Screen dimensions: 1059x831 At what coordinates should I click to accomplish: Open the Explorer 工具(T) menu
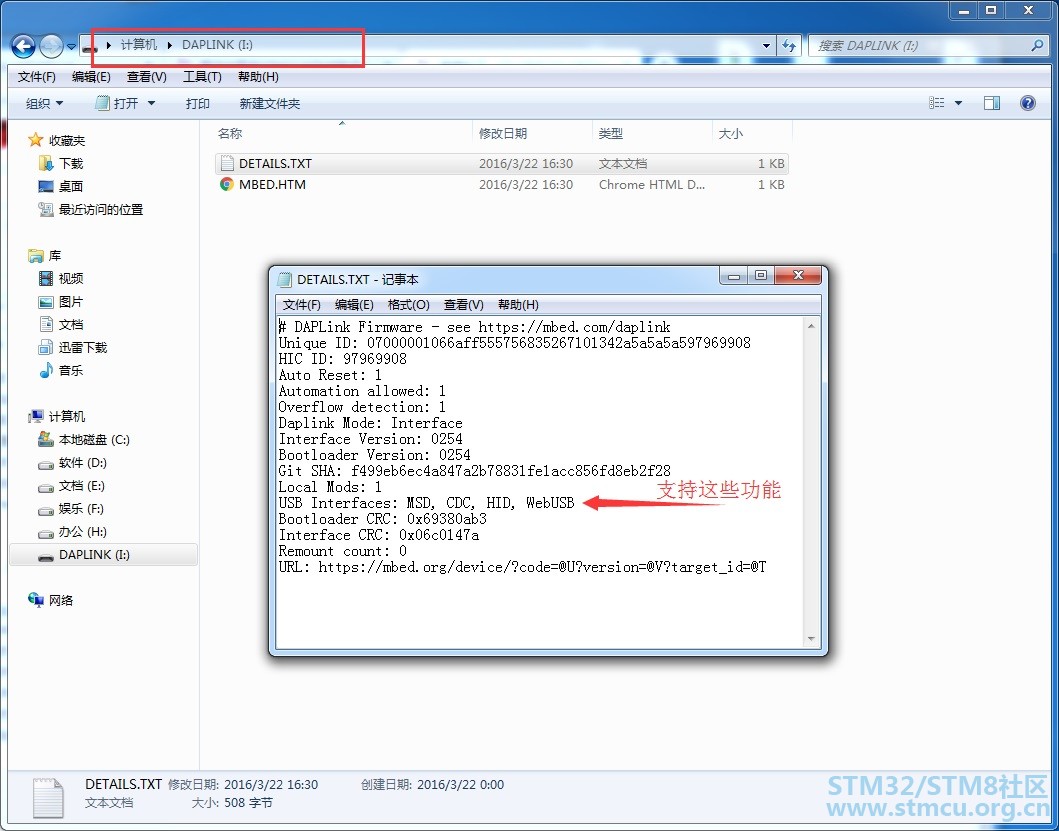(202, 76)
